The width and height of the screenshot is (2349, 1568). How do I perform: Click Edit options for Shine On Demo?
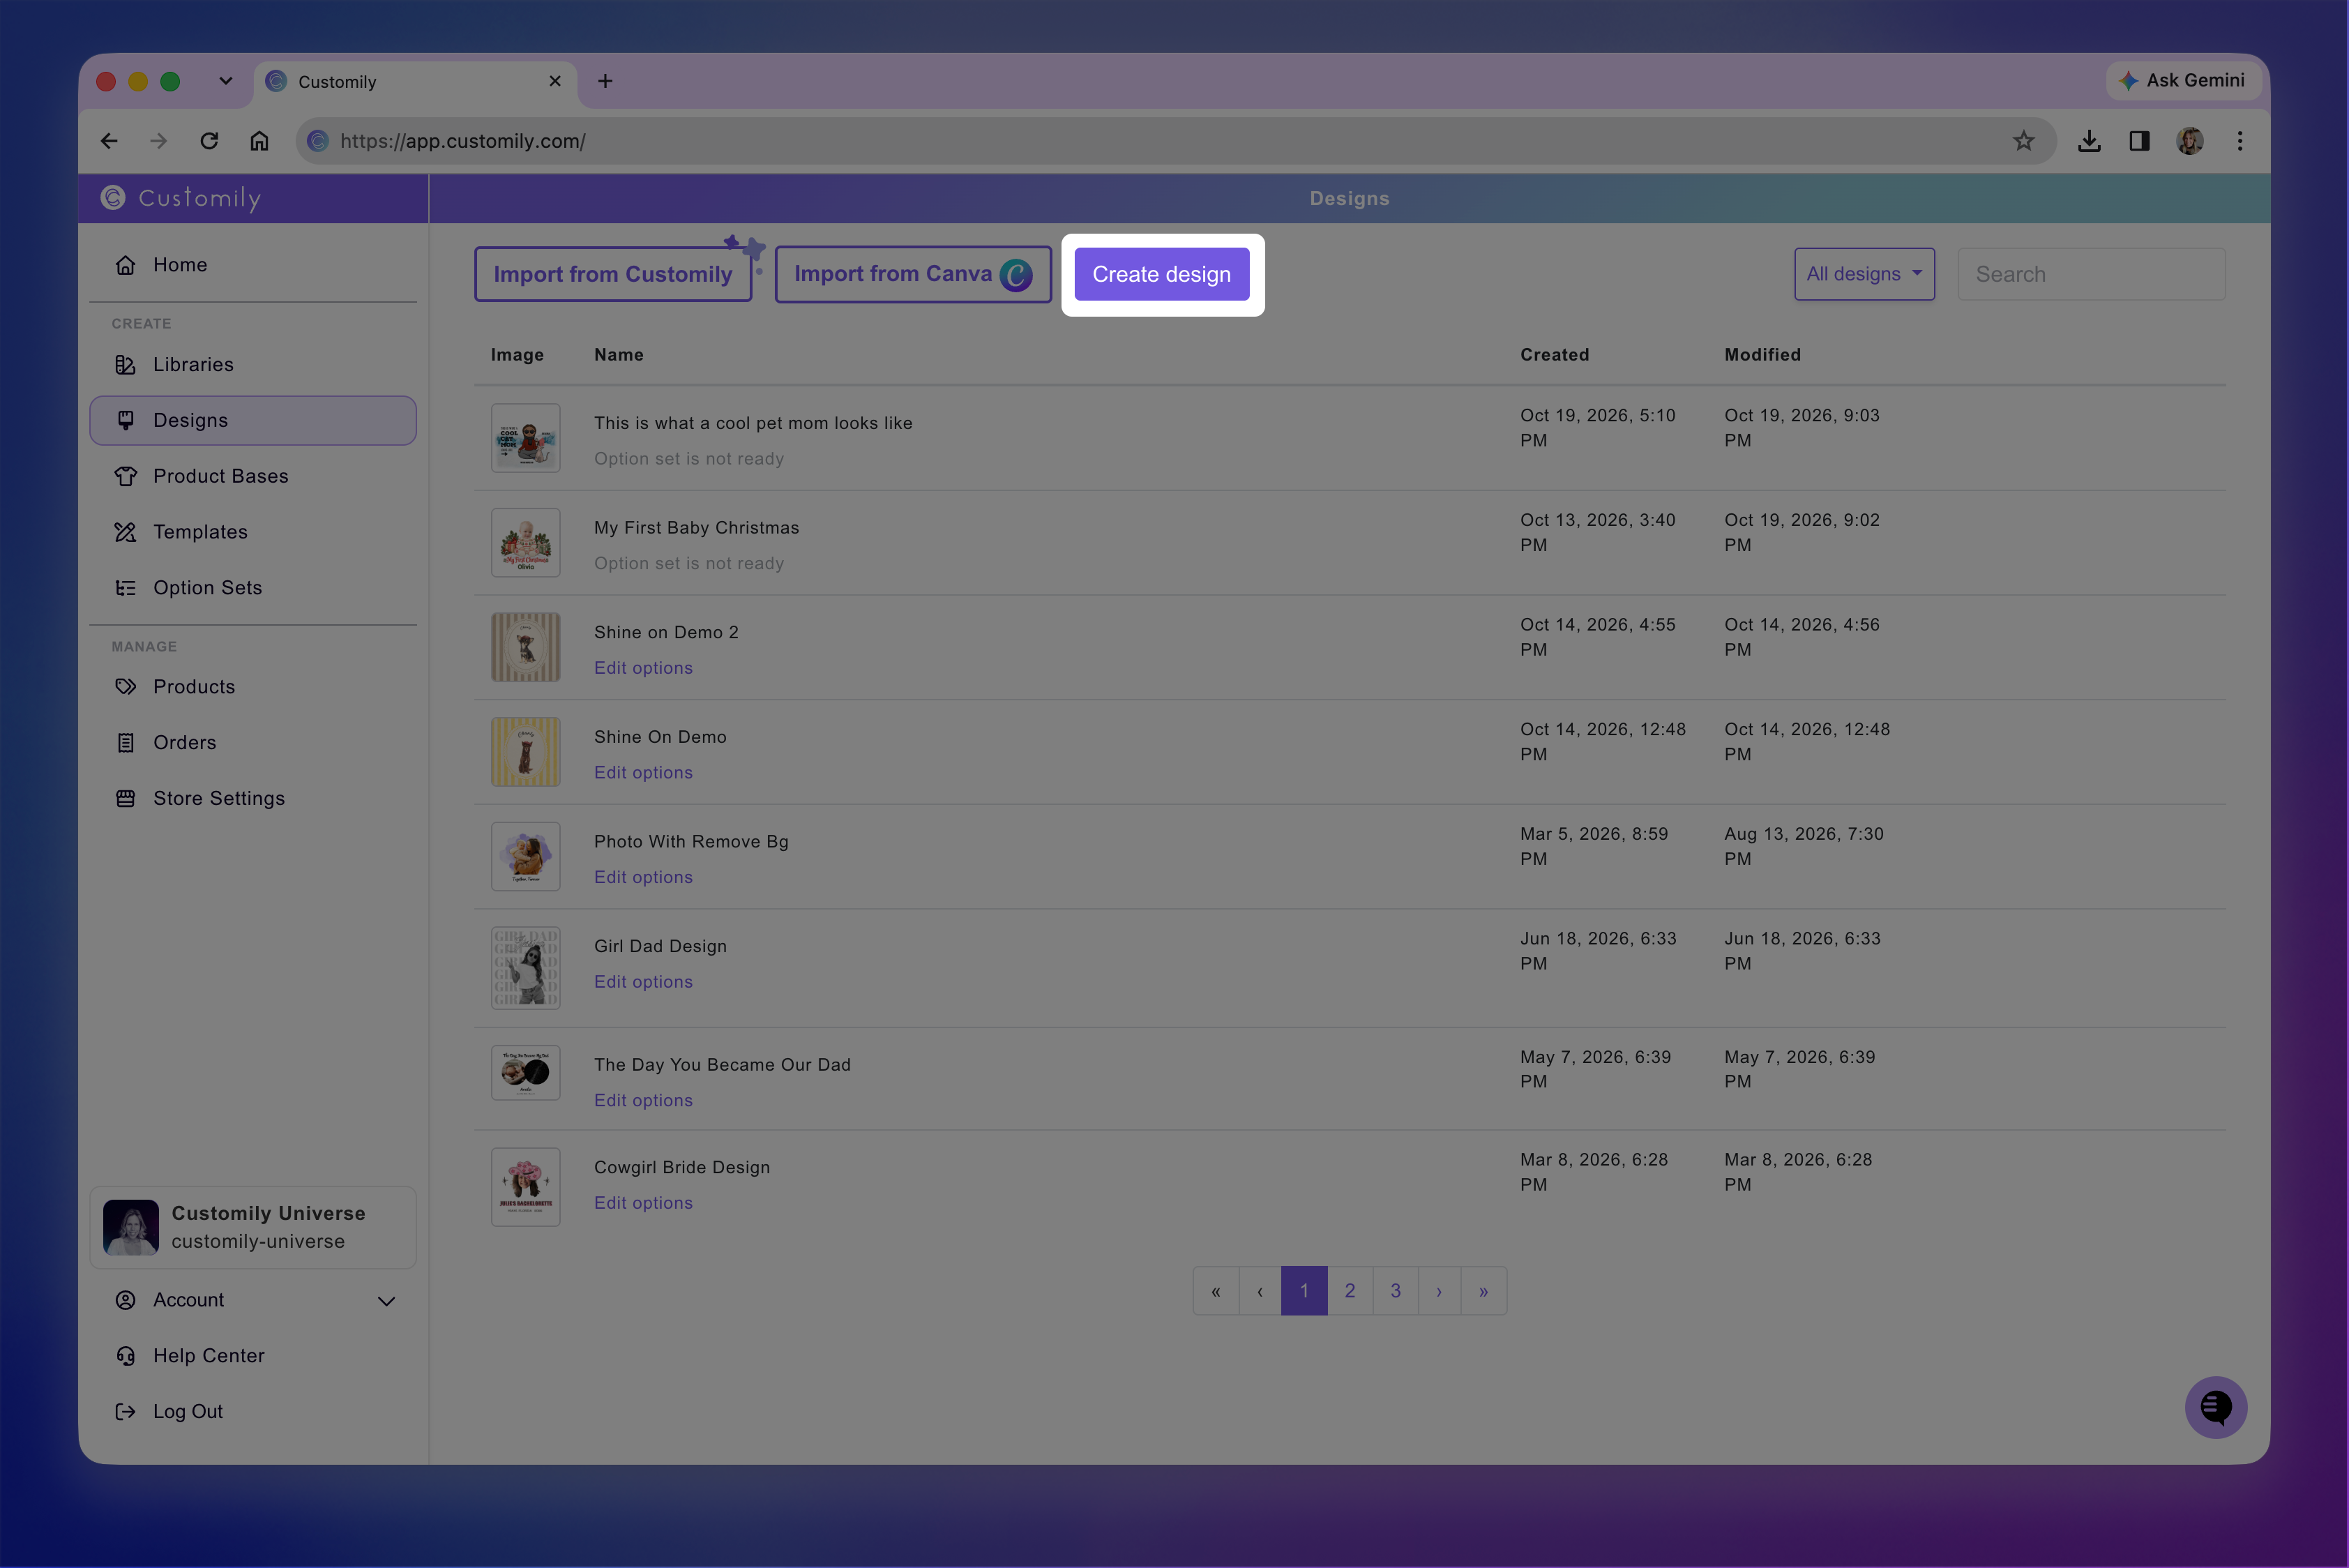[643, 773]
